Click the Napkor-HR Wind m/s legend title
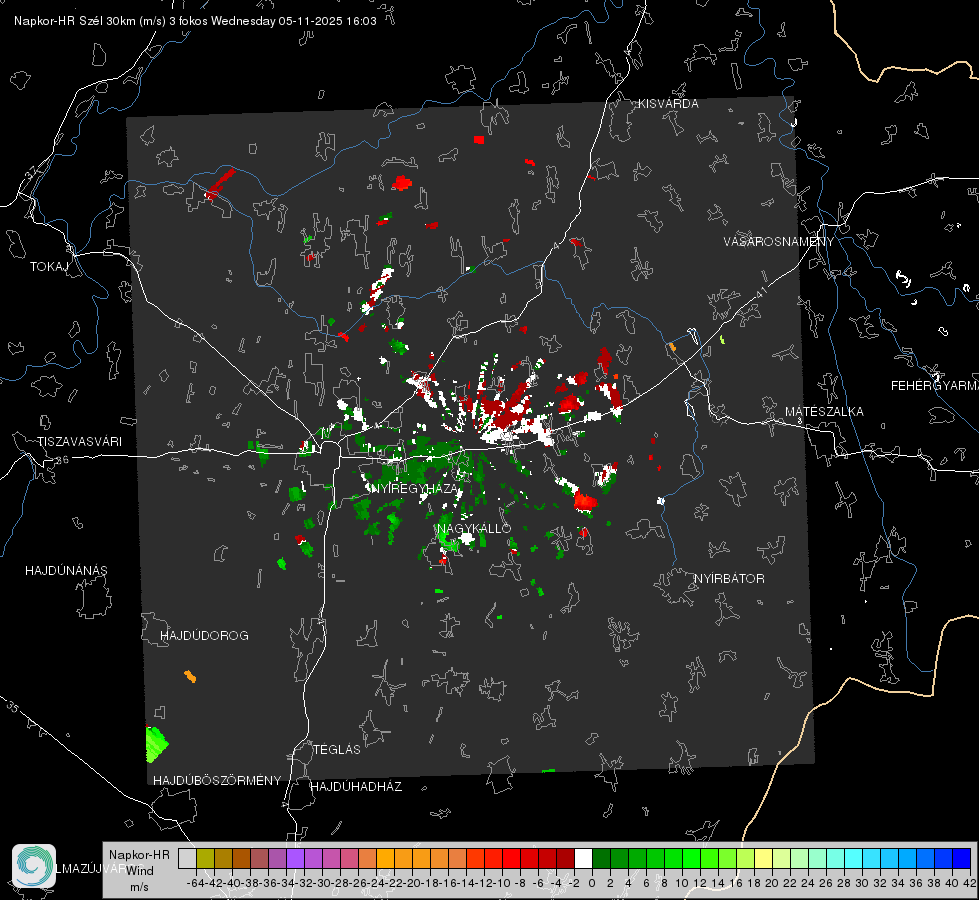 pos(139,870)
